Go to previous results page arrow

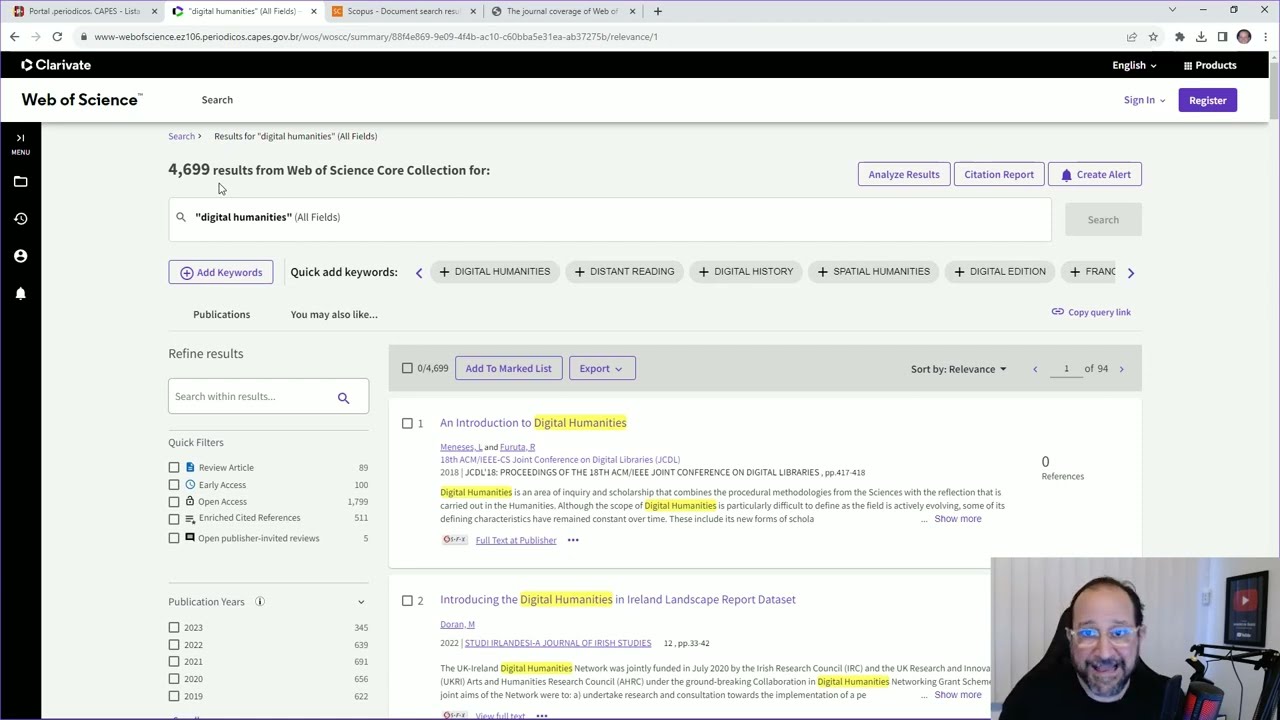pyautogui.click(x=1035, y=369)
